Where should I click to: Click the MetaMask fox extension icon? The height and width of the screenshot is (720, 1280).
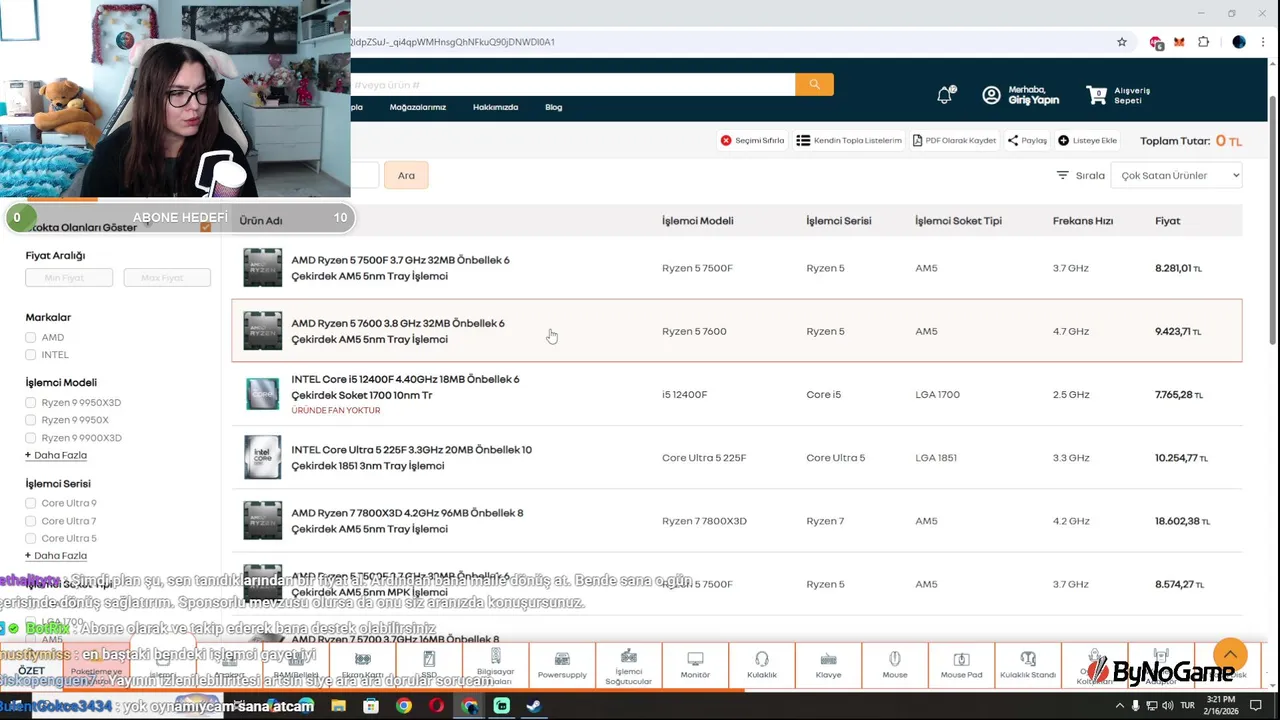coord(1179,42)
